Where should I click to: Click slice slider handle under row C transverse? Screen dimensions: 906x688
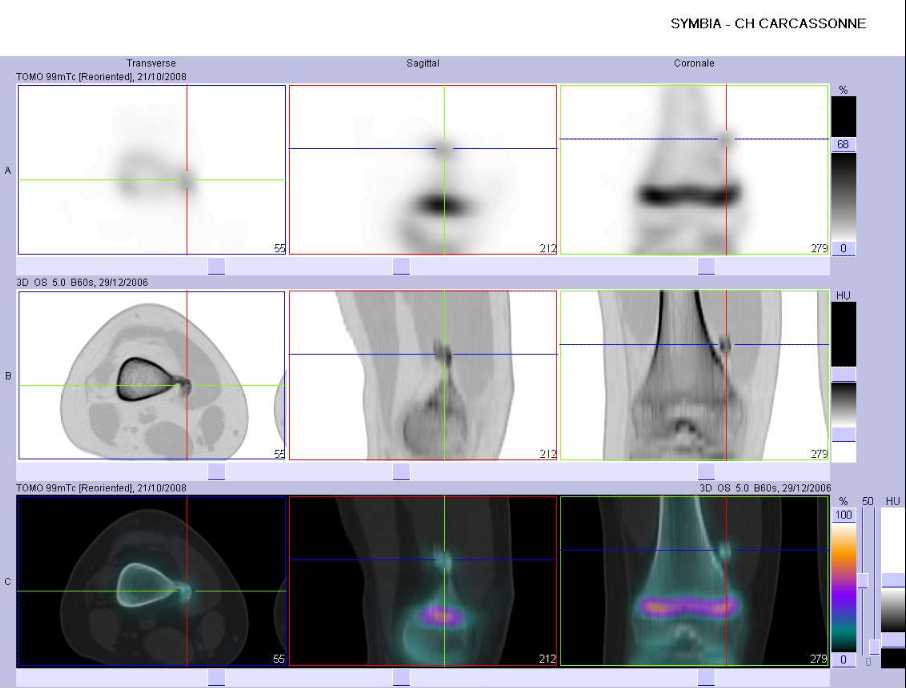(x=216, y=678)
